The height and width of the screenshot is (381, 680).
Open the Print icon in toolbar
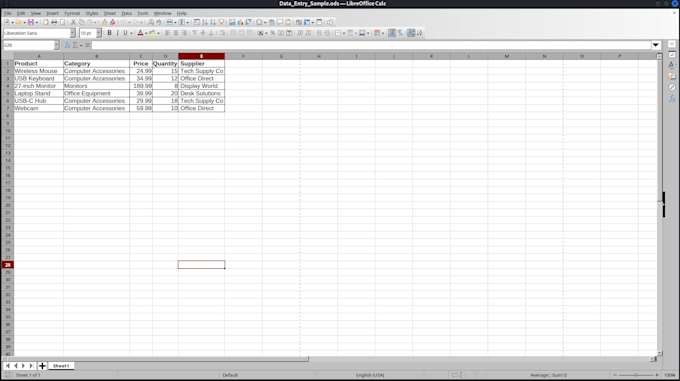pos(54,22)
